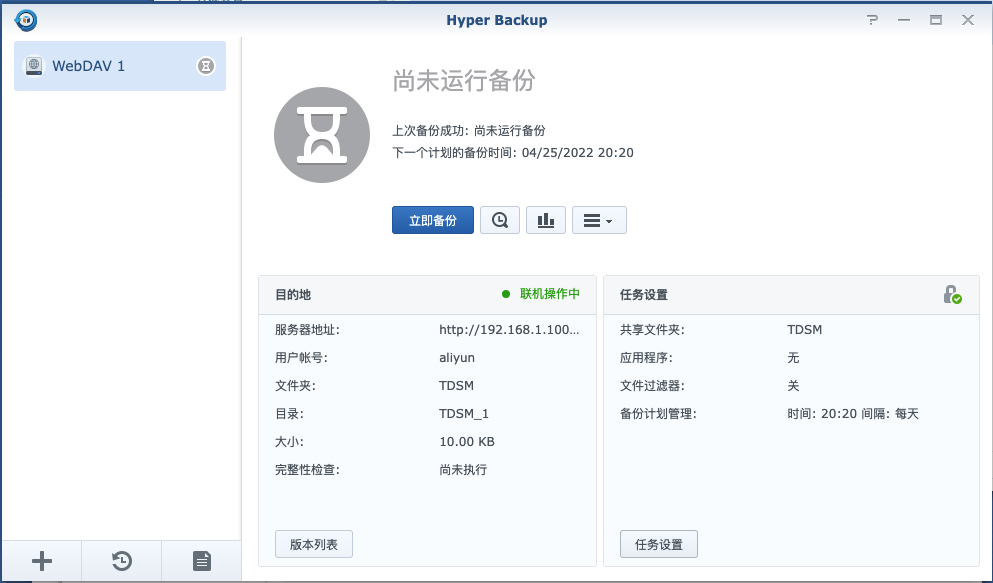Click the size value 10.00 KB

click(467, 441)
